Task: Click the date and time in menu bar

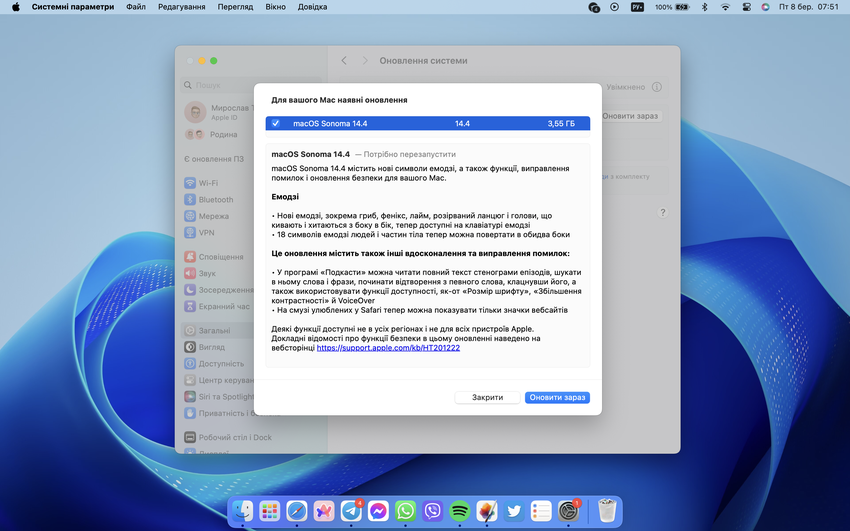Action: coord(807,7)
